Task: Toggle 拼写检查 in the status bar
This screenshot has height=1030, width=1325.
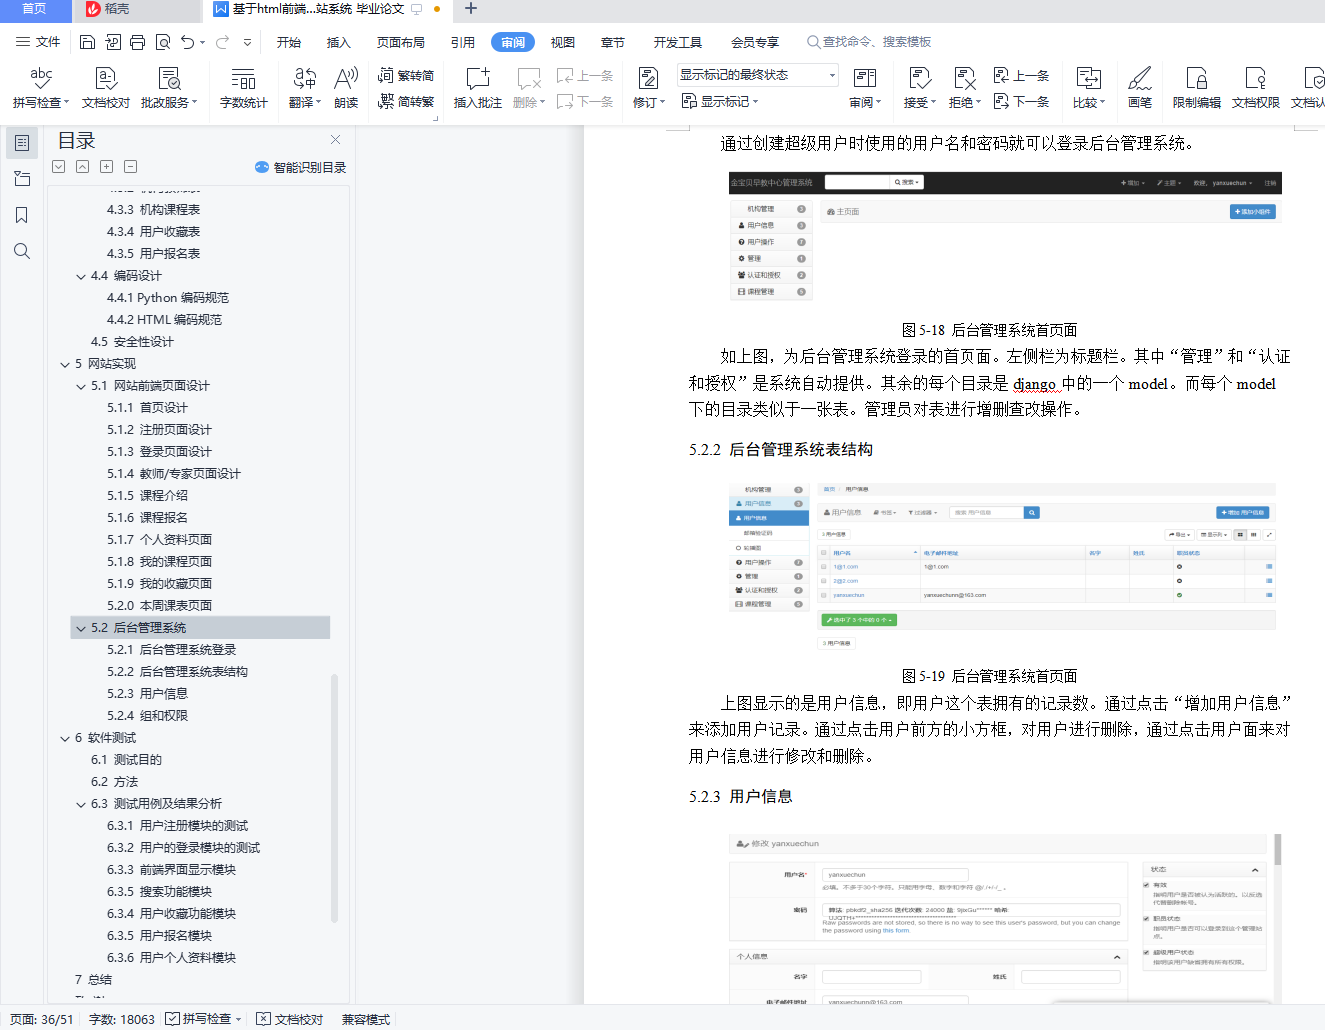Action: [205, 1019]
